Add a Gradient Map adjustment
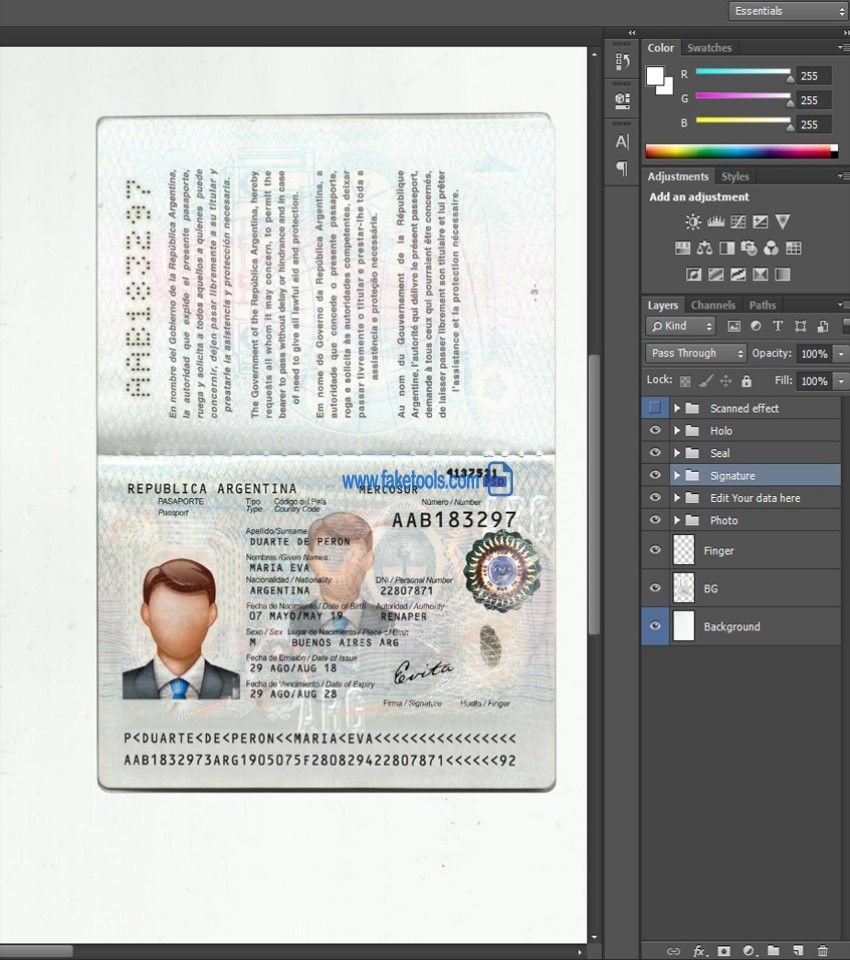Image resolution: width=850 pixels, height=960 pixels. coord(783,274)
